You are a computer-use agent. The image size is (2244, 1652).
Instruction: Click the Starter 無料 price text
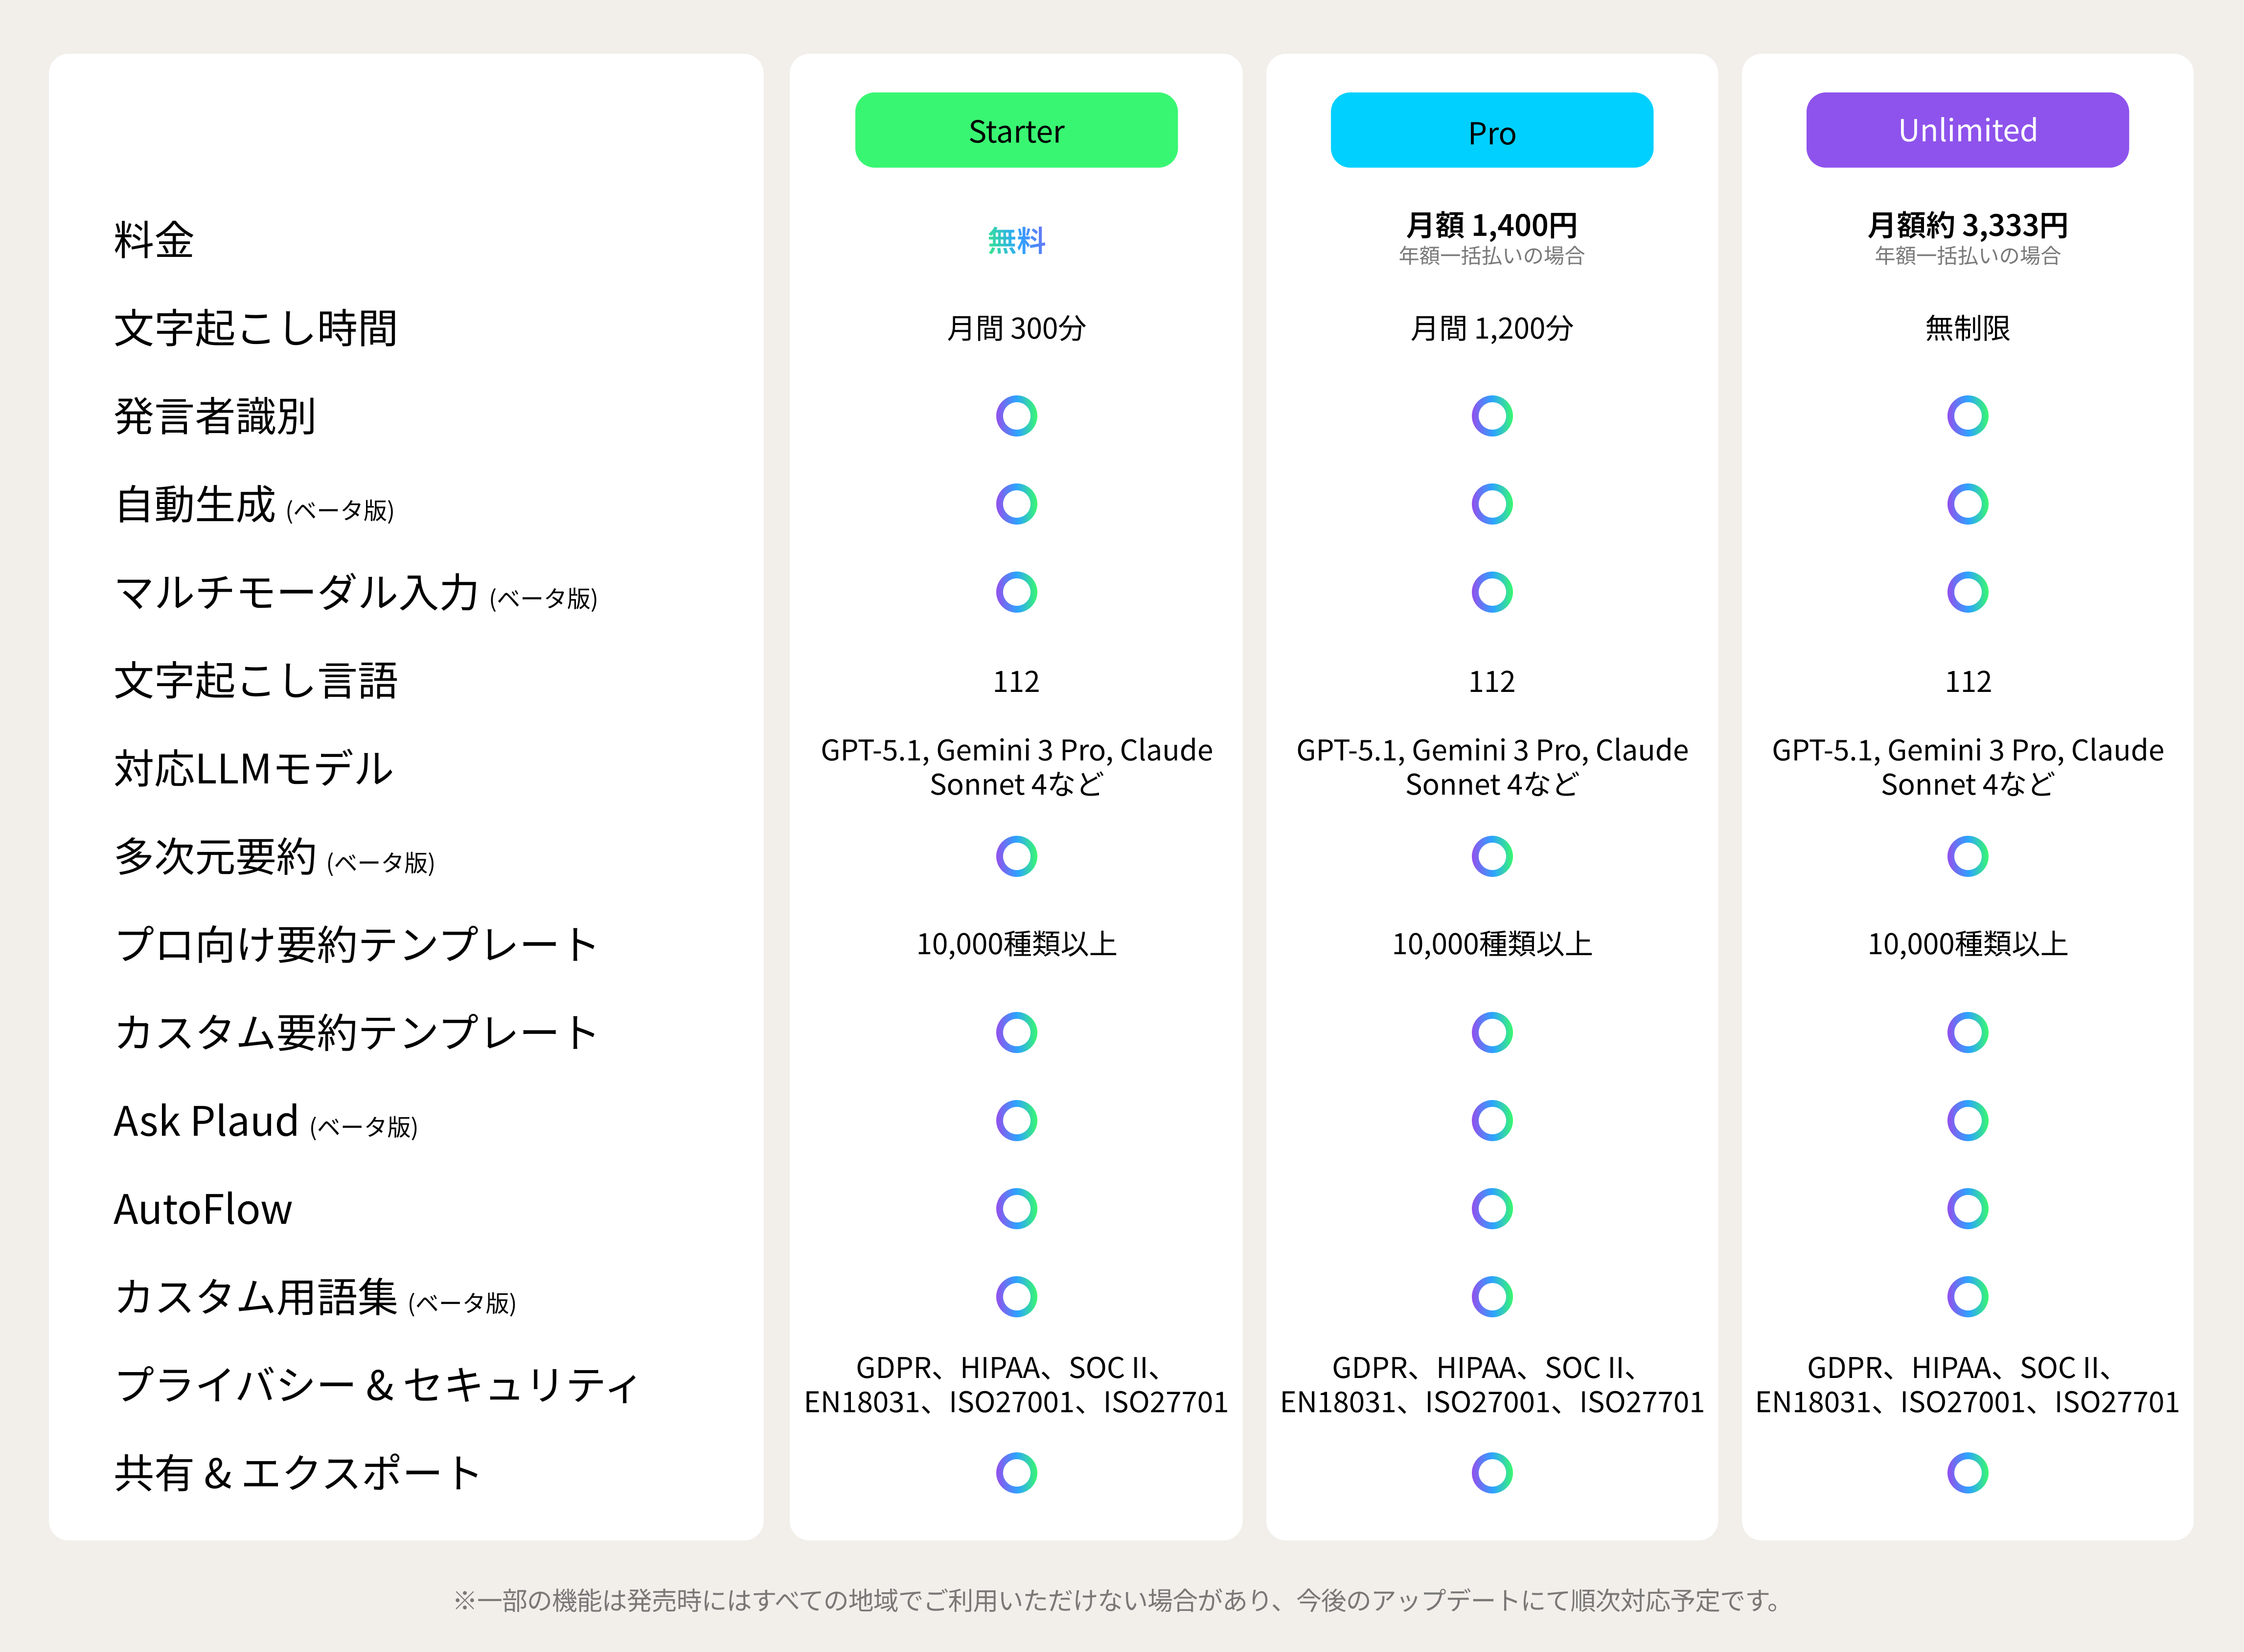[x=1016, y=240]
